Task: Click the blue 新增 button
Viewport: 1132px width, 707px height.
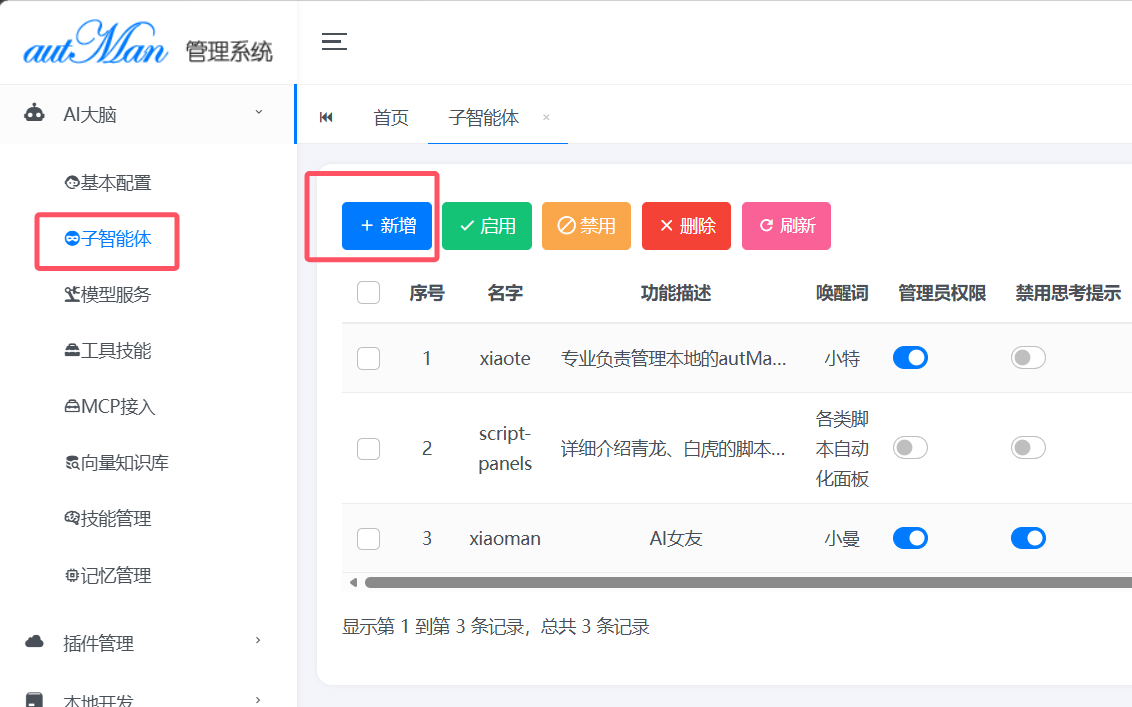Action: point(387,226)
